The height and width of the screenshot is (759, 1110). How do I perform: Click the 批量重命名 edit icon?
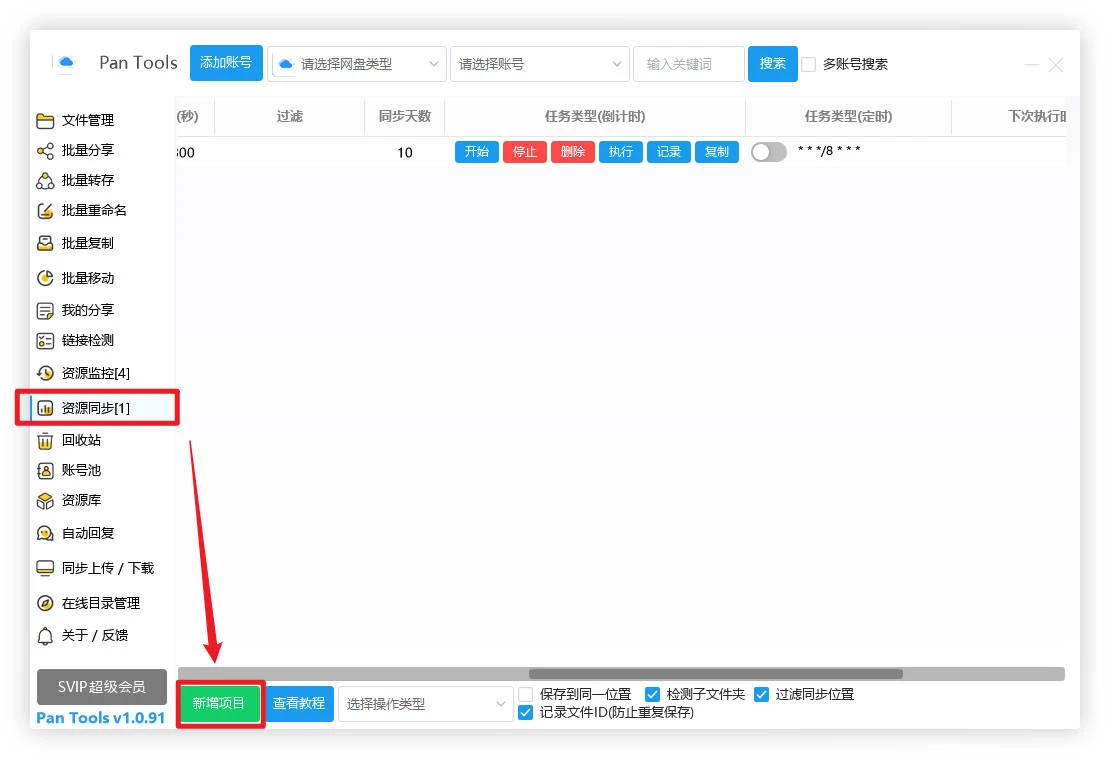click(45, 211)
